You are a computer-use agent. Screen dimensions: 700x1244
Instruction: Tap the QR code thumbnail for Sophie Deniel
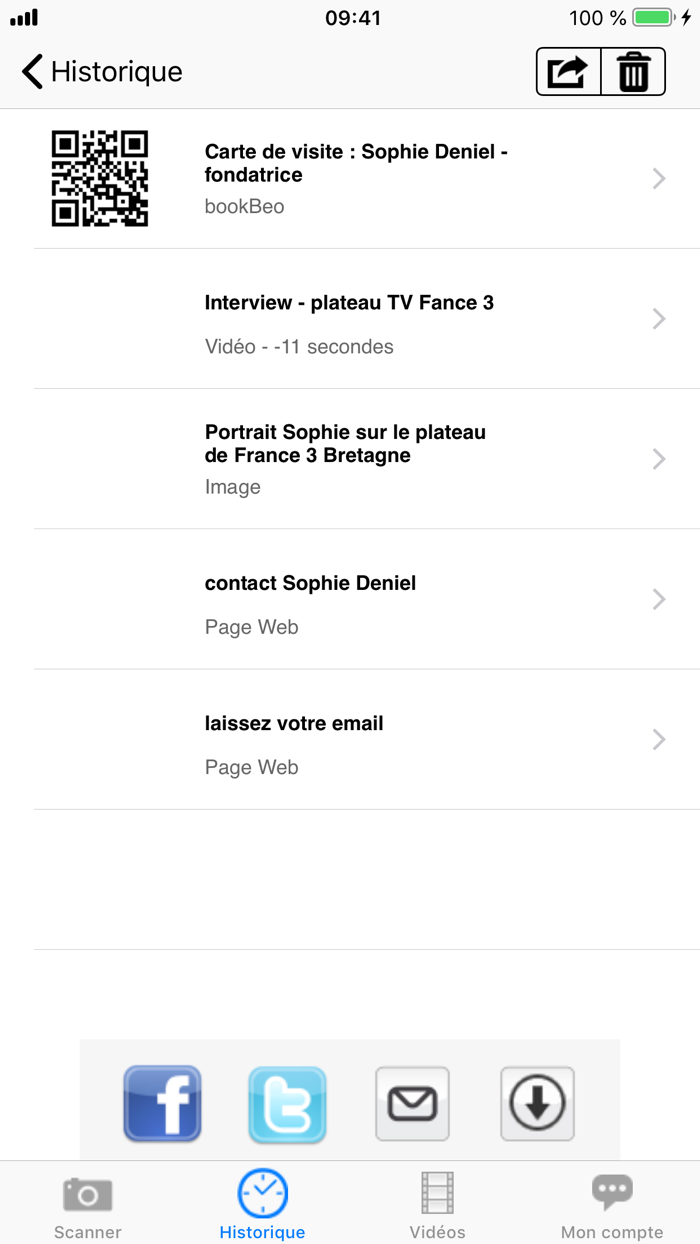[x=100, y=178]
